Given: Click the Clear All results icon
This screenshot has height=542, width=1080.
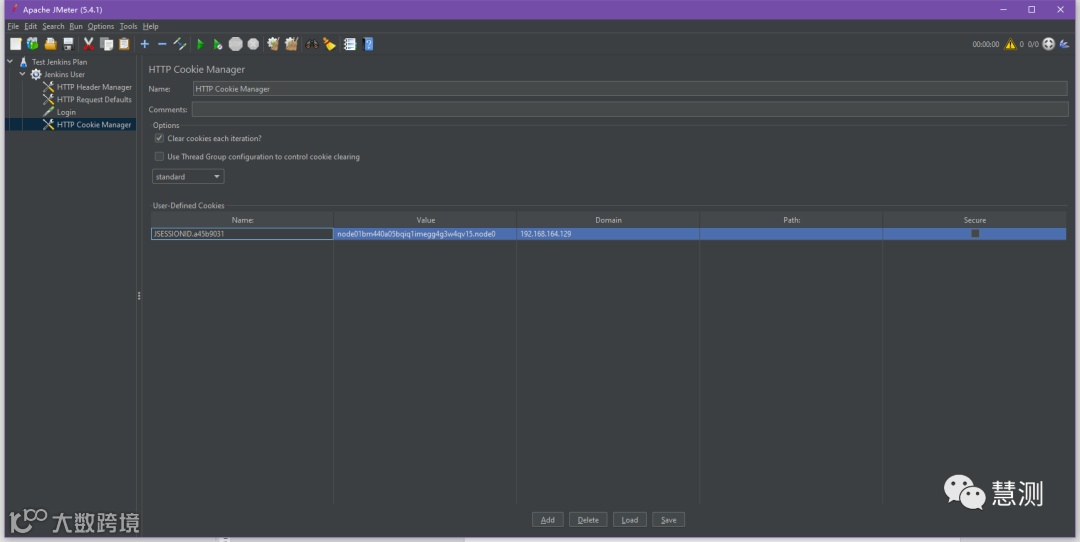Looking at the screenshot, I should click(291, 44).
